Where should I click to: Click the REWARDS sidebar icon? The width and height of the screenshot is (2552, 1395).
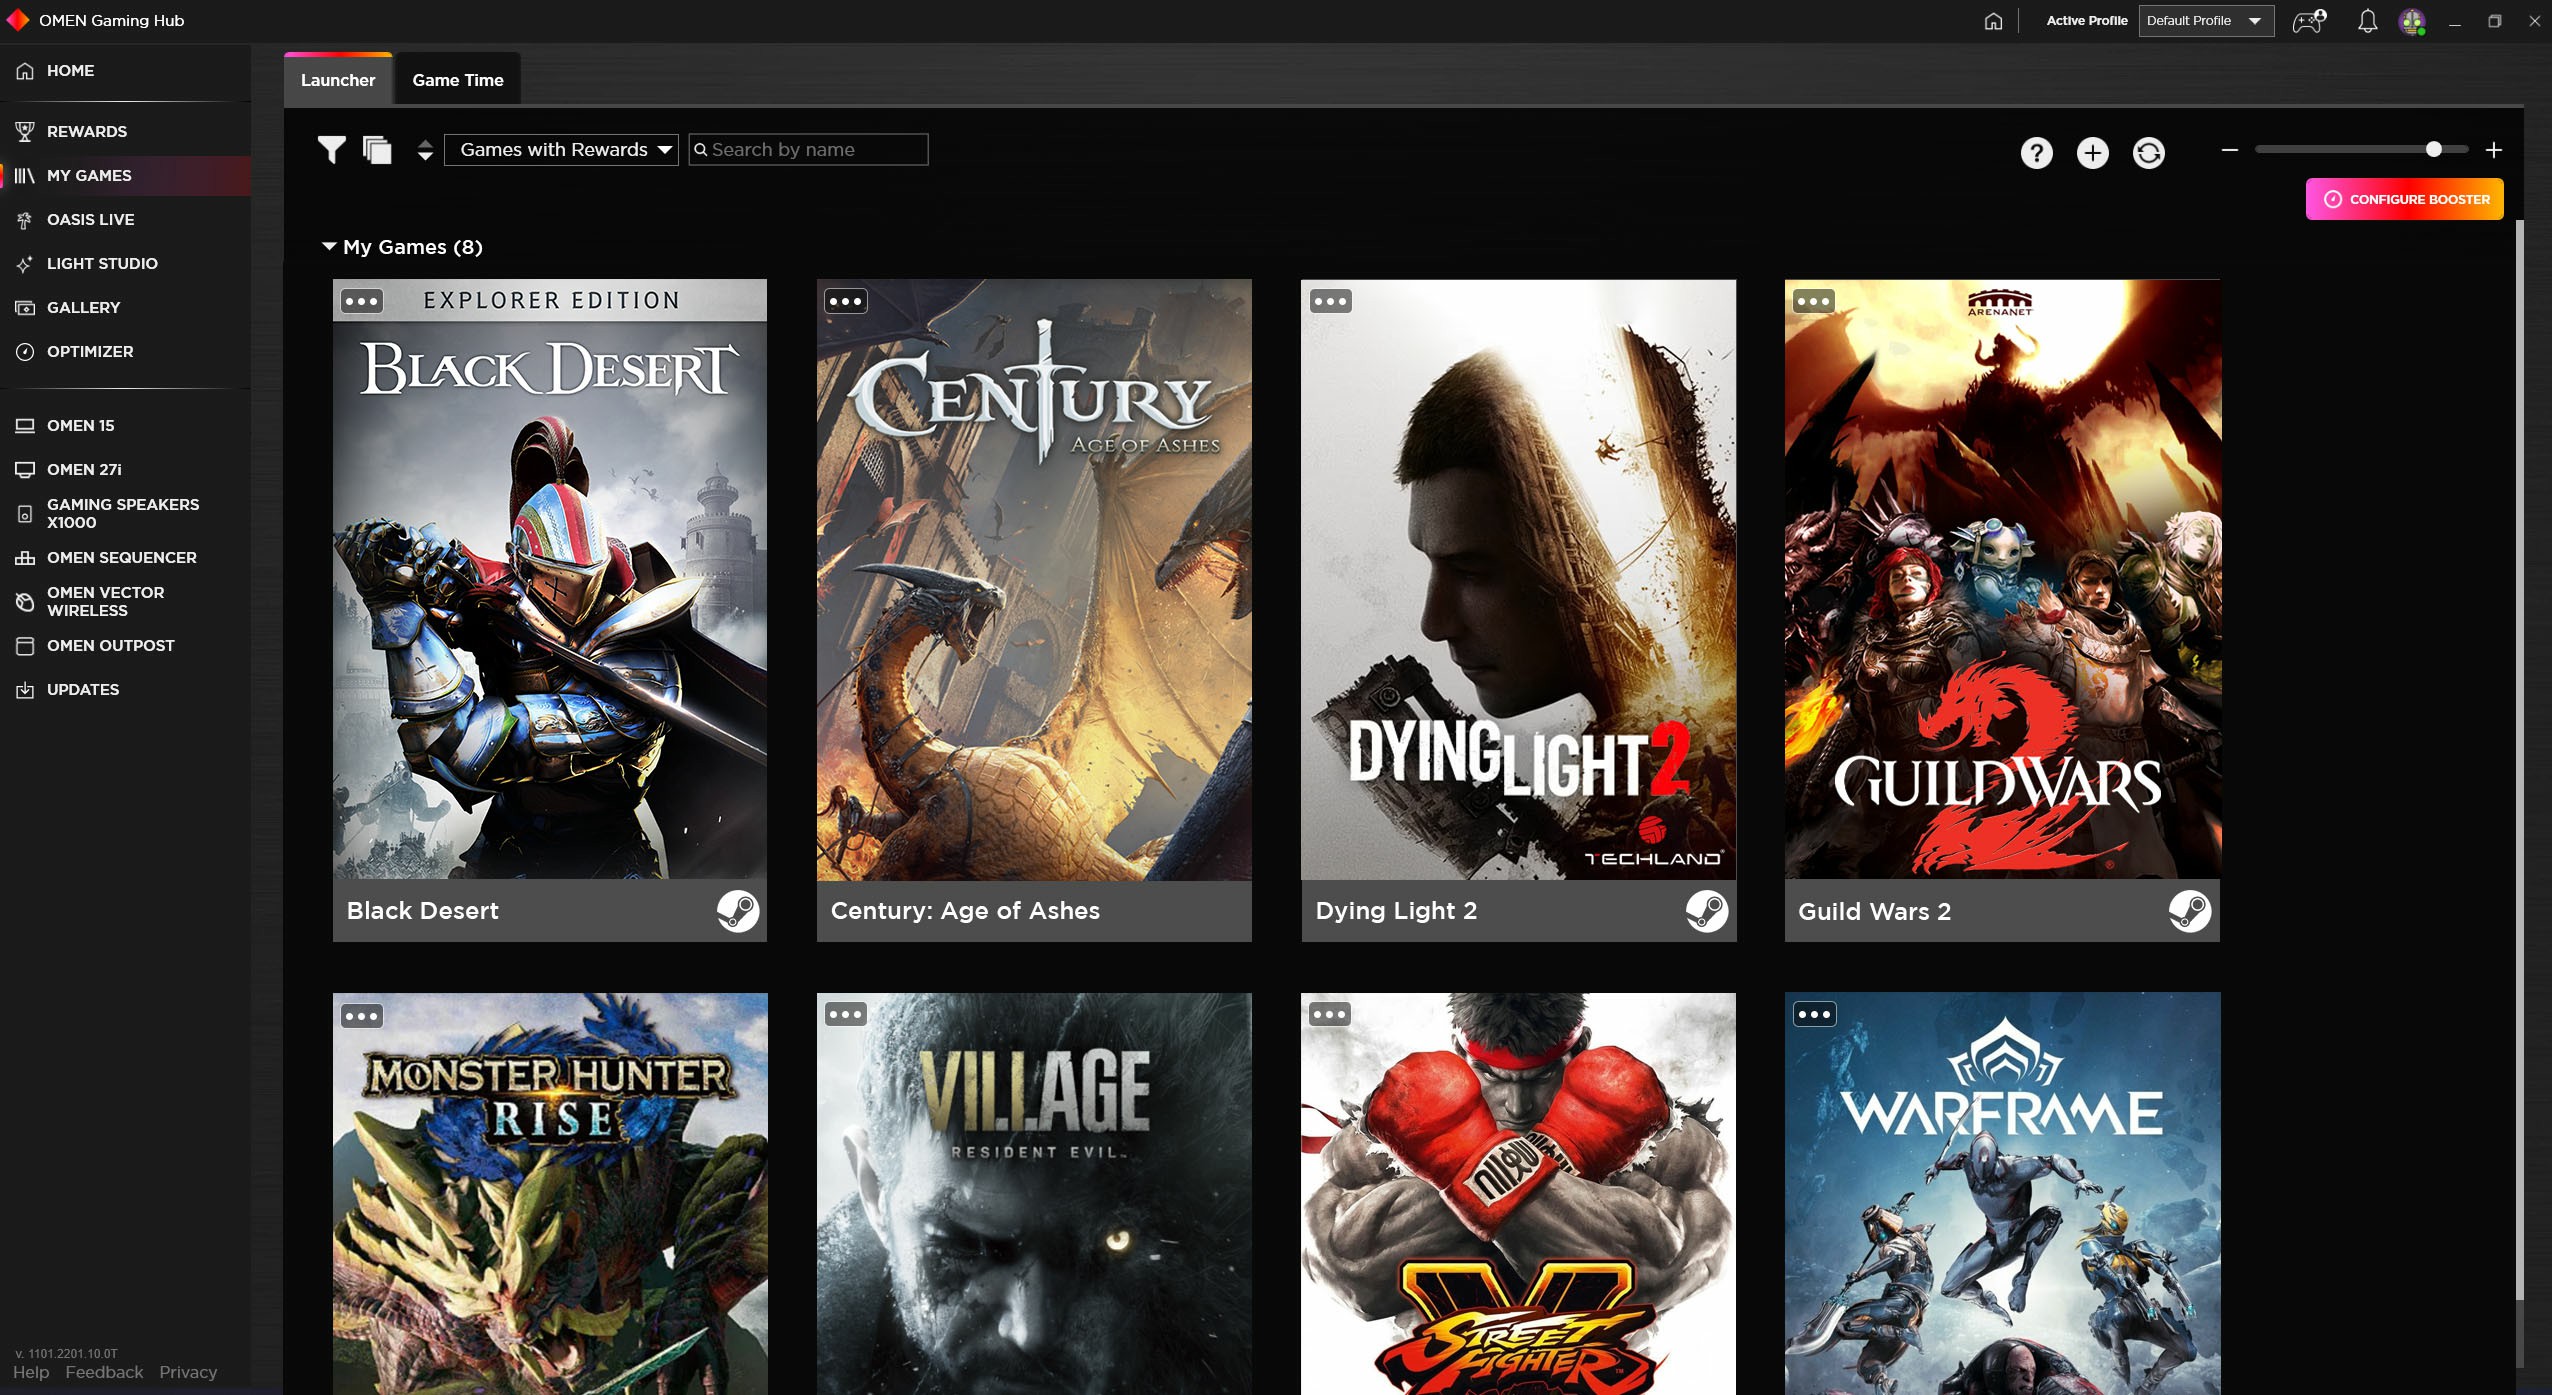pyautogui.click(x=26, y=131)
